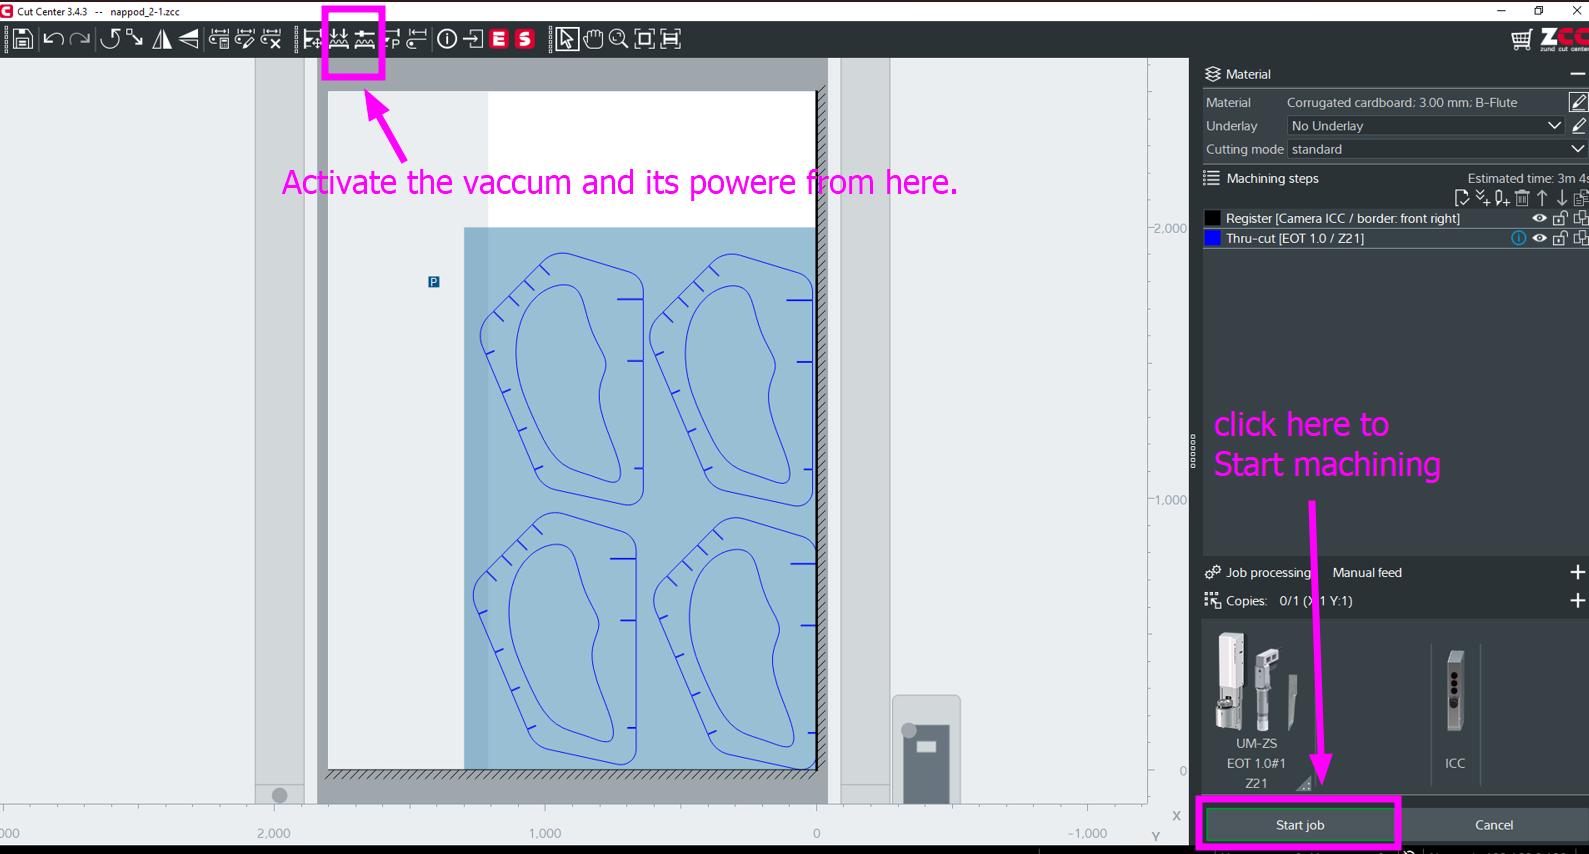Select the hand pan tool
1589x854 pixels.
point(593,39)
